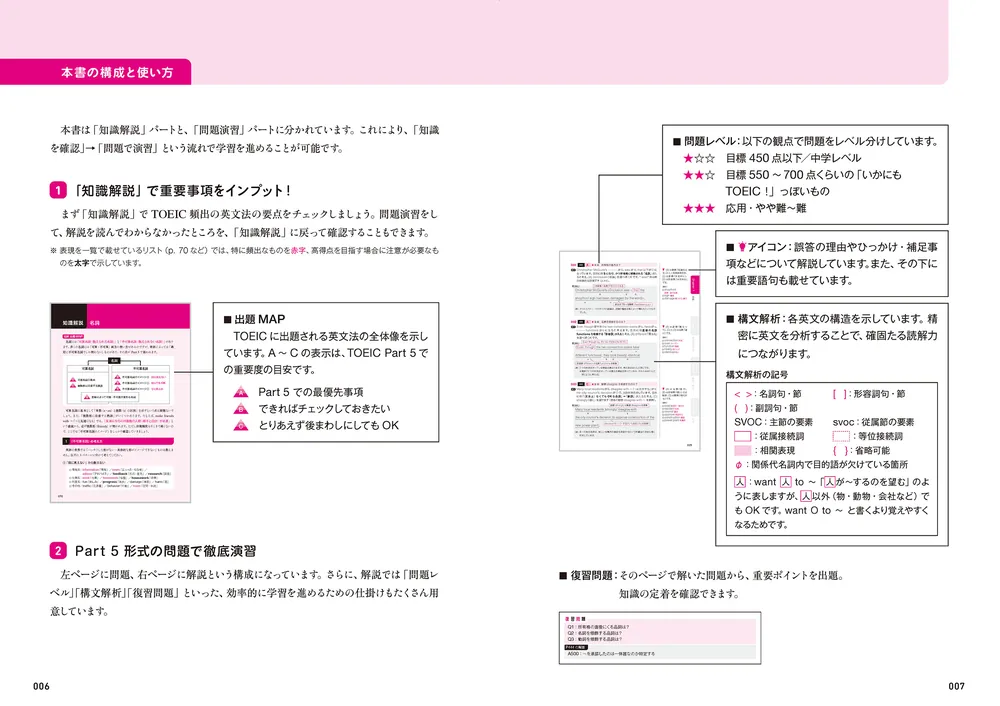Image resolution: width=1000 pixels, height=706 pixels.
Task: Click the svoc : 従属節の要素 entry
Action: tap(873, 422)
